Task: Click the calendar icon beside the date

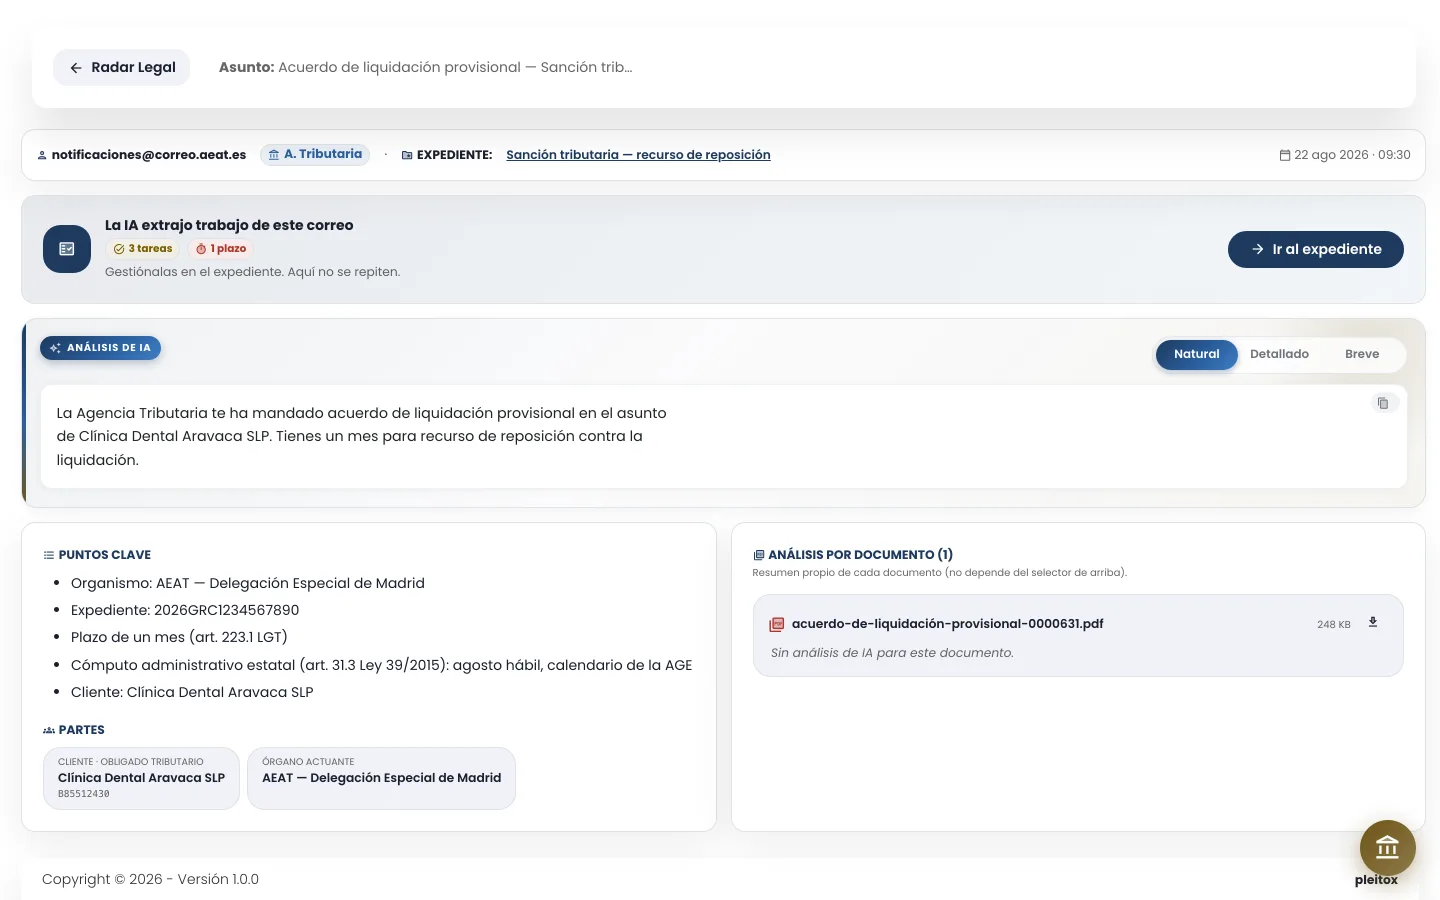Action: [1285, 155]
